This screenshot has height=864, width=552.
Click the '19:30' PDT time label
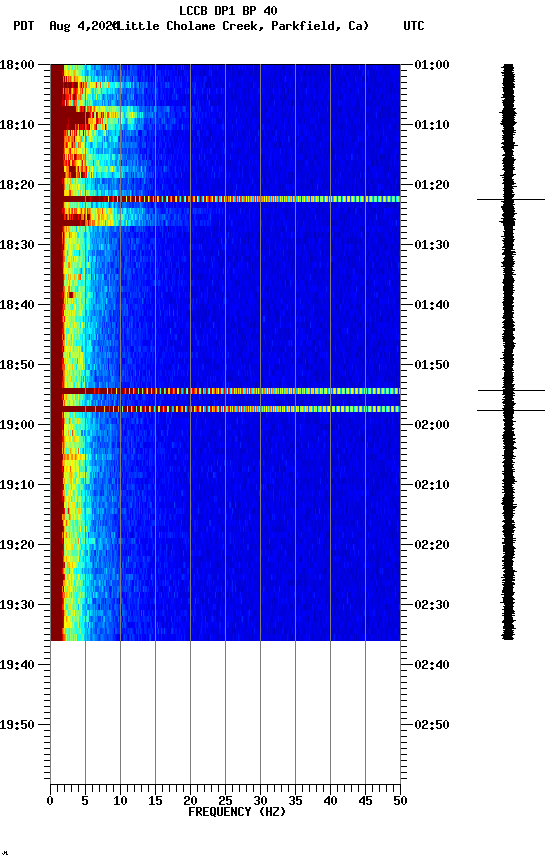click(x=17, y=605)
